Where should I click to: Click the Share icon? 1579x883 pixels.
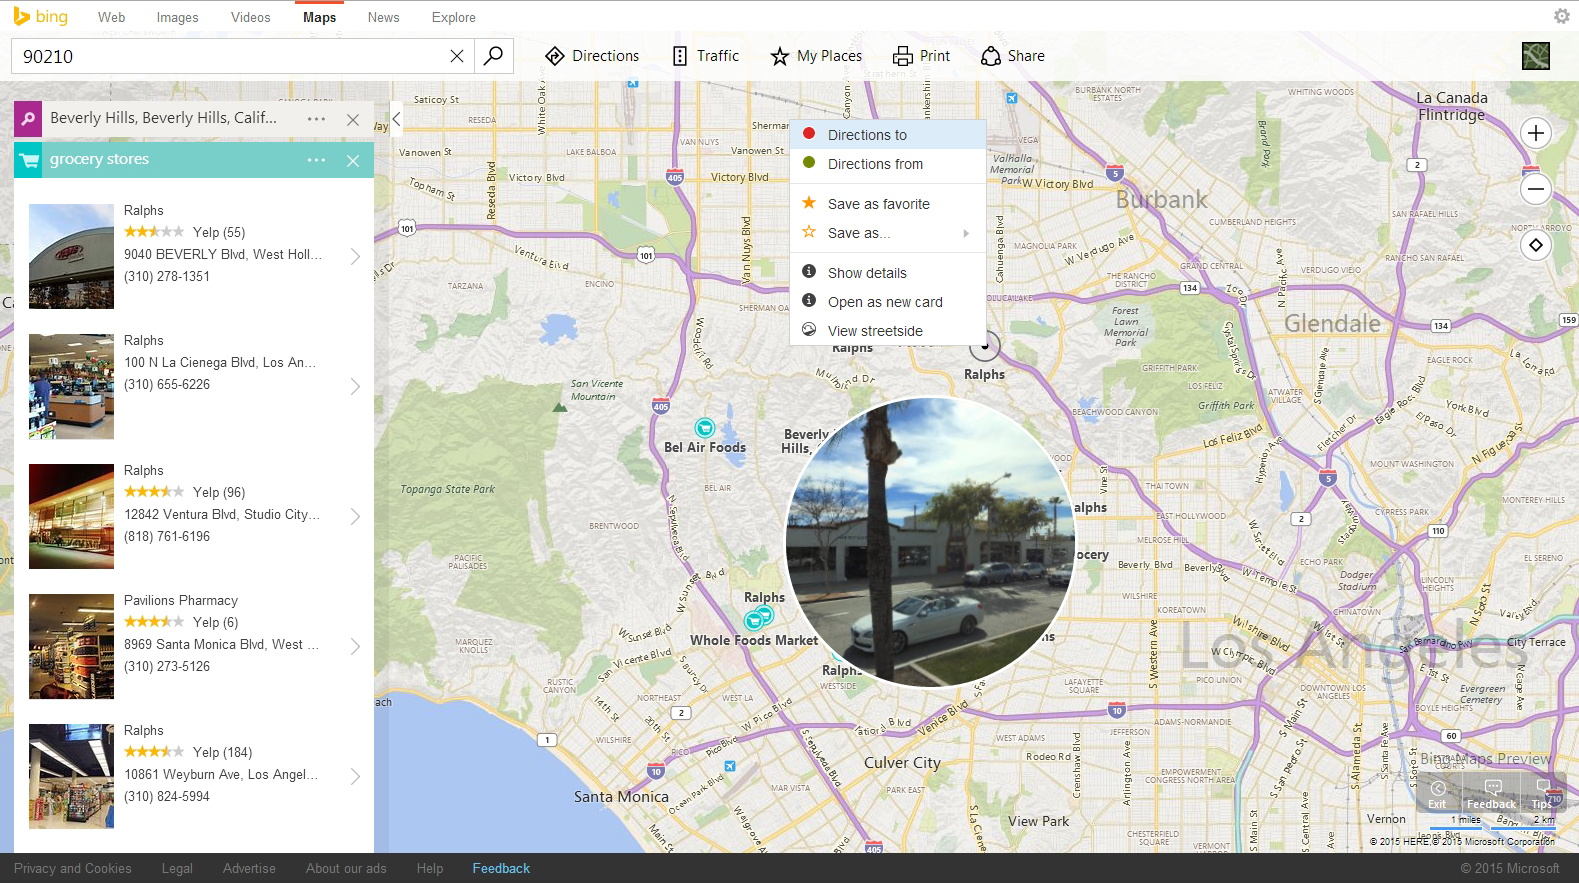[991, 56]
